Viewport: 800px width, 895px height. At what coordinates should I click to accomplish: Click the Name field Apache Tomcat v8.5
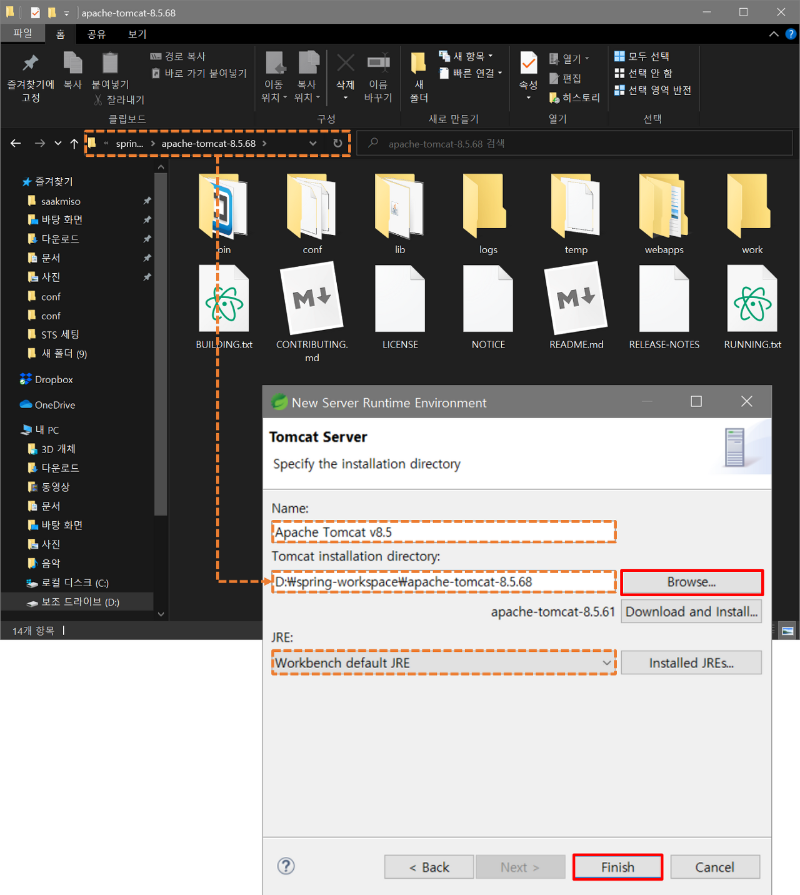coord(443,532)
